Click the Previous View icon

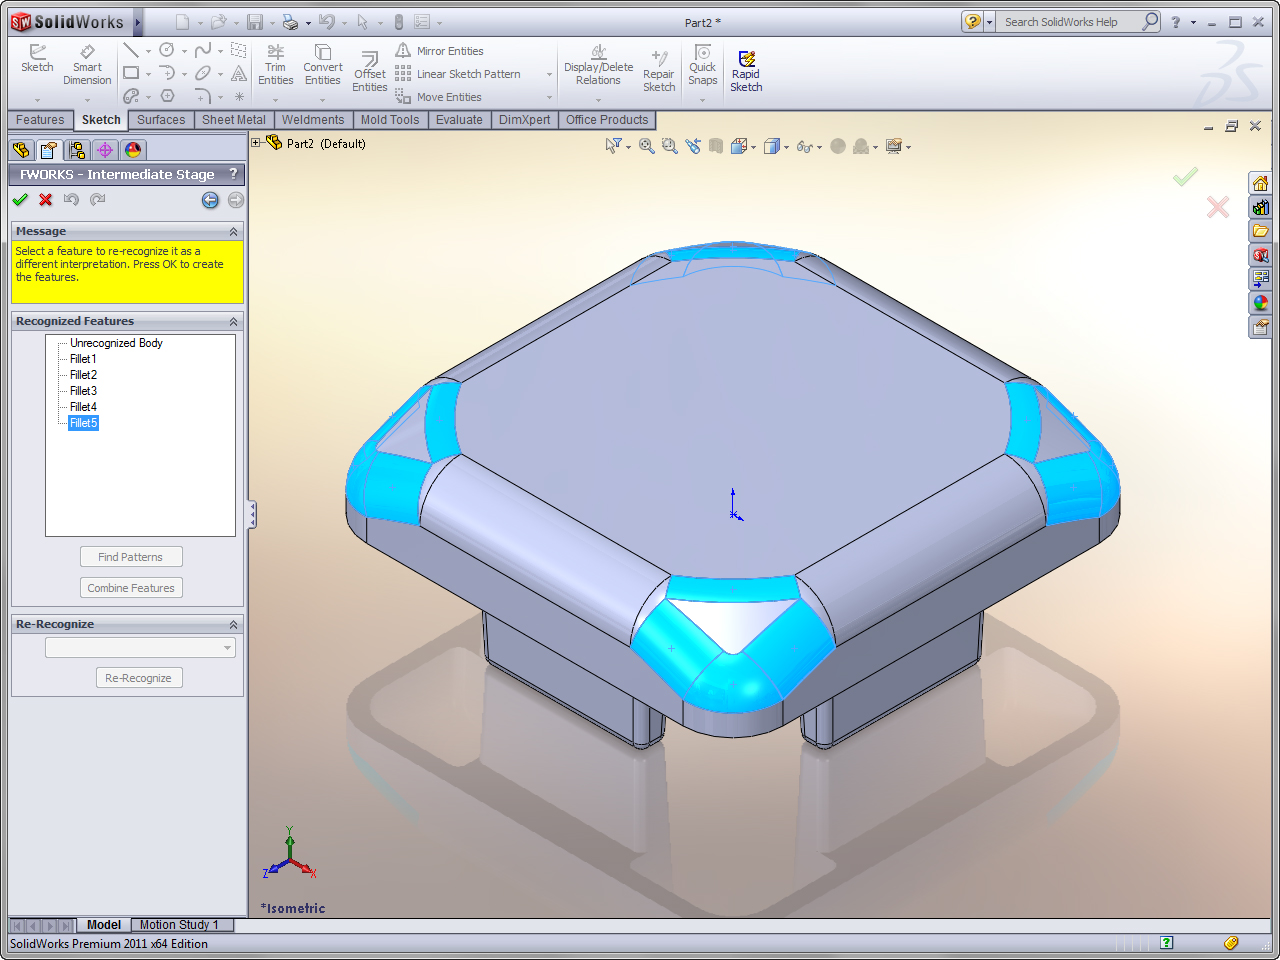(693, 146)
